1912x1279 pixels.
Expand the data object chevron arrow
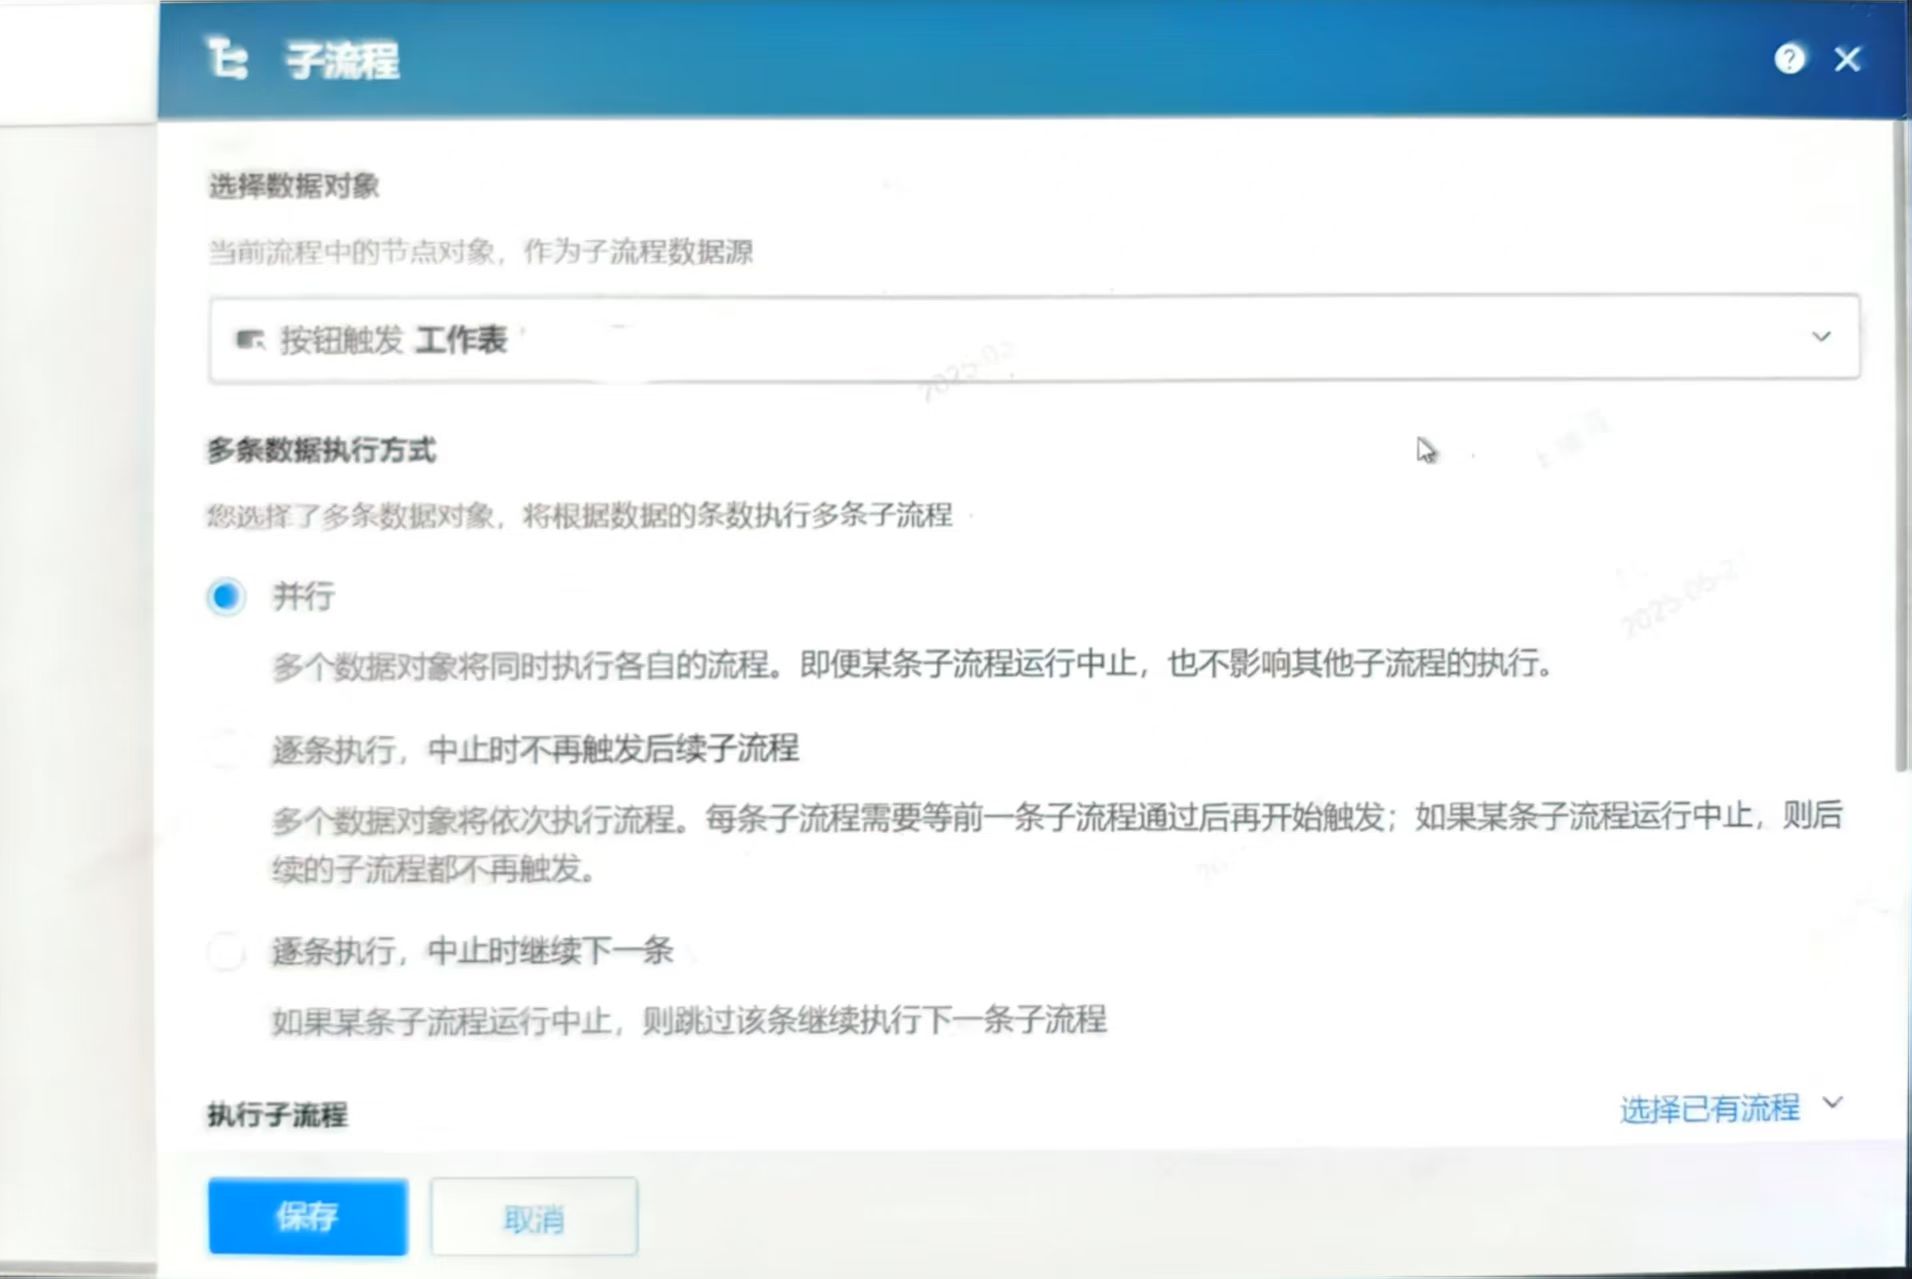[x=1820, y=337]
